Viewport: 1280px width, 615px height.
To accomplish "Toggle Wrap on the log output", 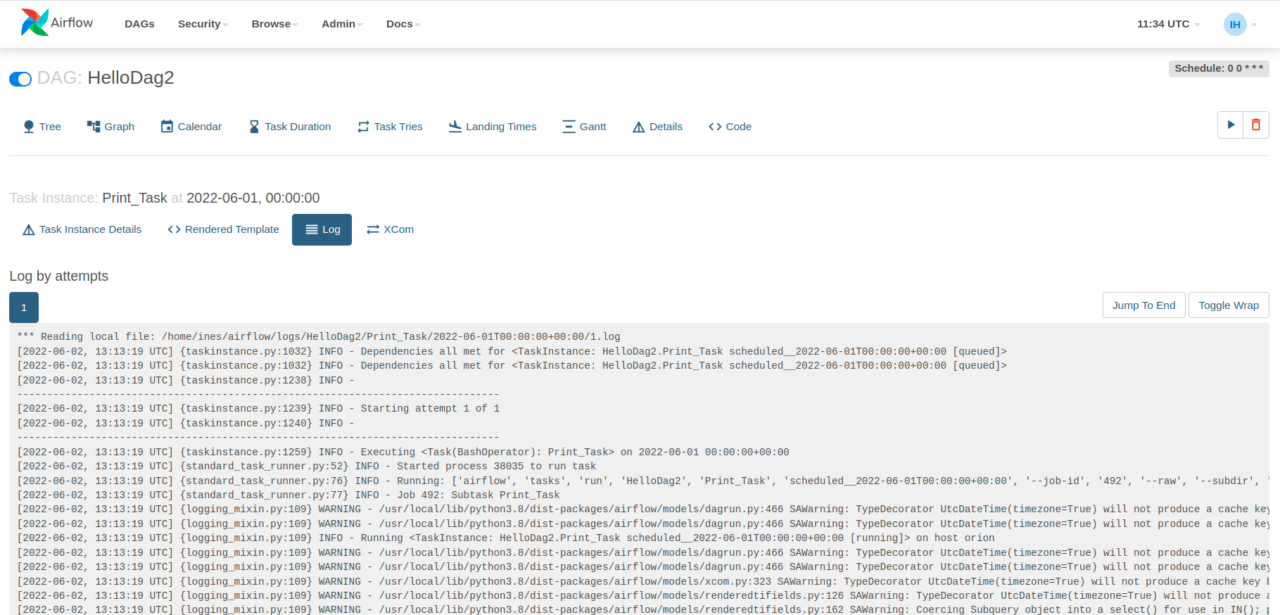I will coord(1228,305).
